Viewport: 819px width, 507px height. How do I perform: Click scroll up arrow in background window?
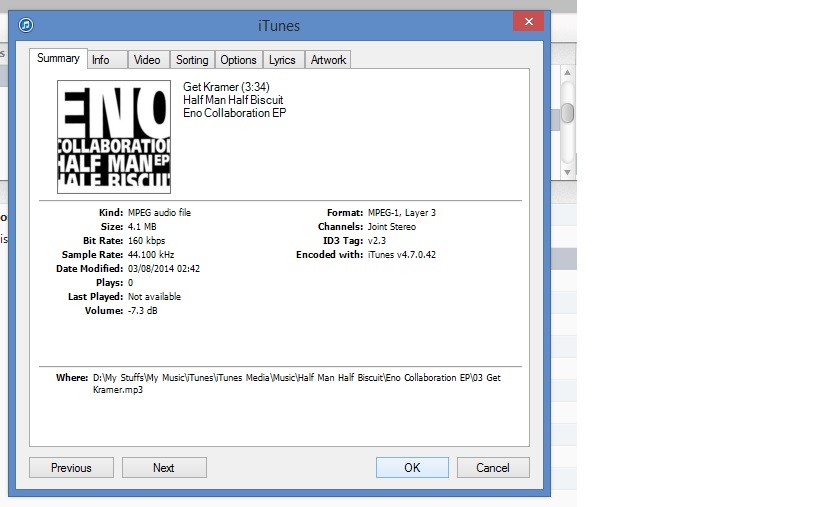567,73
